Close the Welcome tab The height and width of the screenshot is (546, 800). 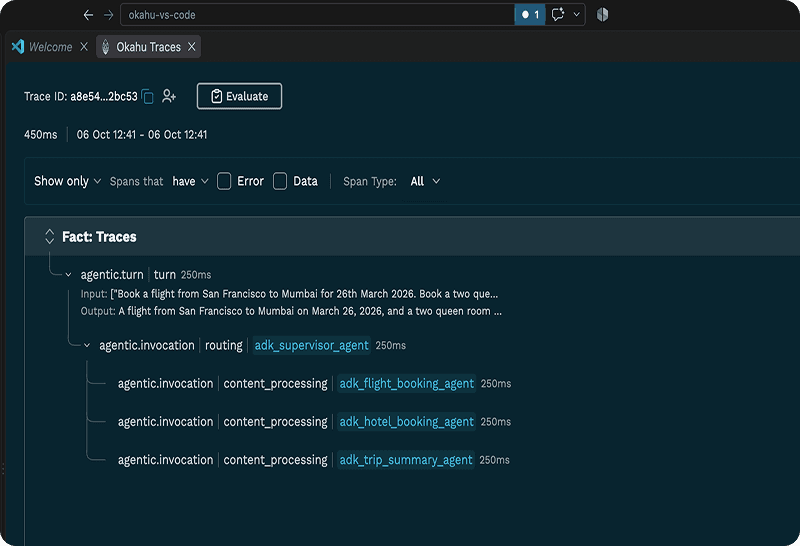pos(84,47)
